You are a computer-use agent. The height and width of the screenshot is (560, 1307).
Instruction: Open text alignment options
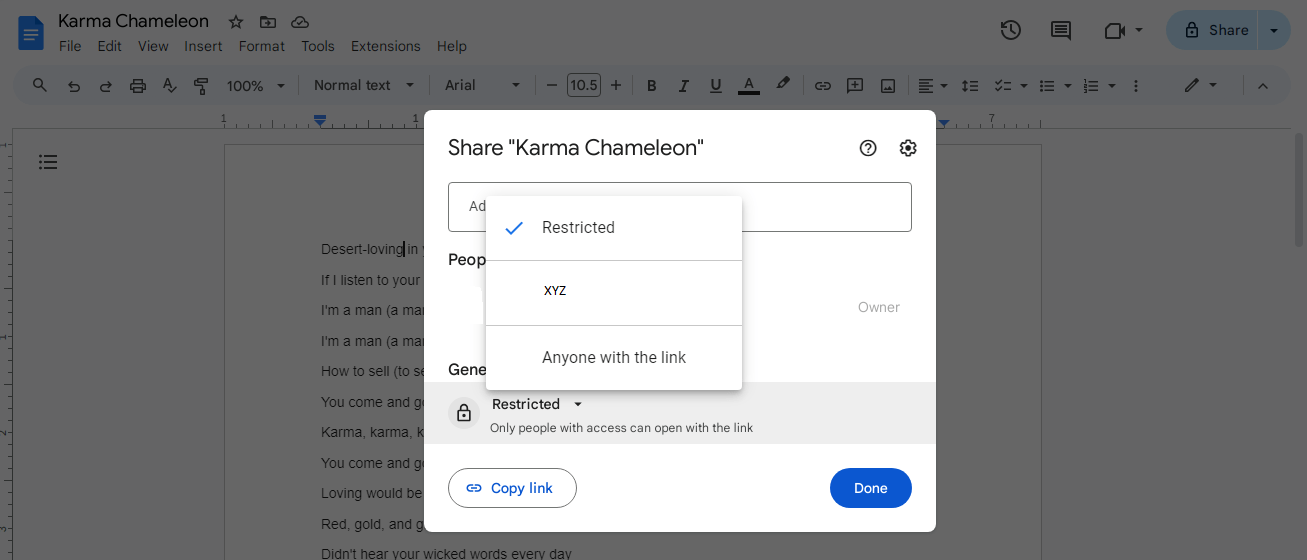pyautogui.click(x=932, y=86)
